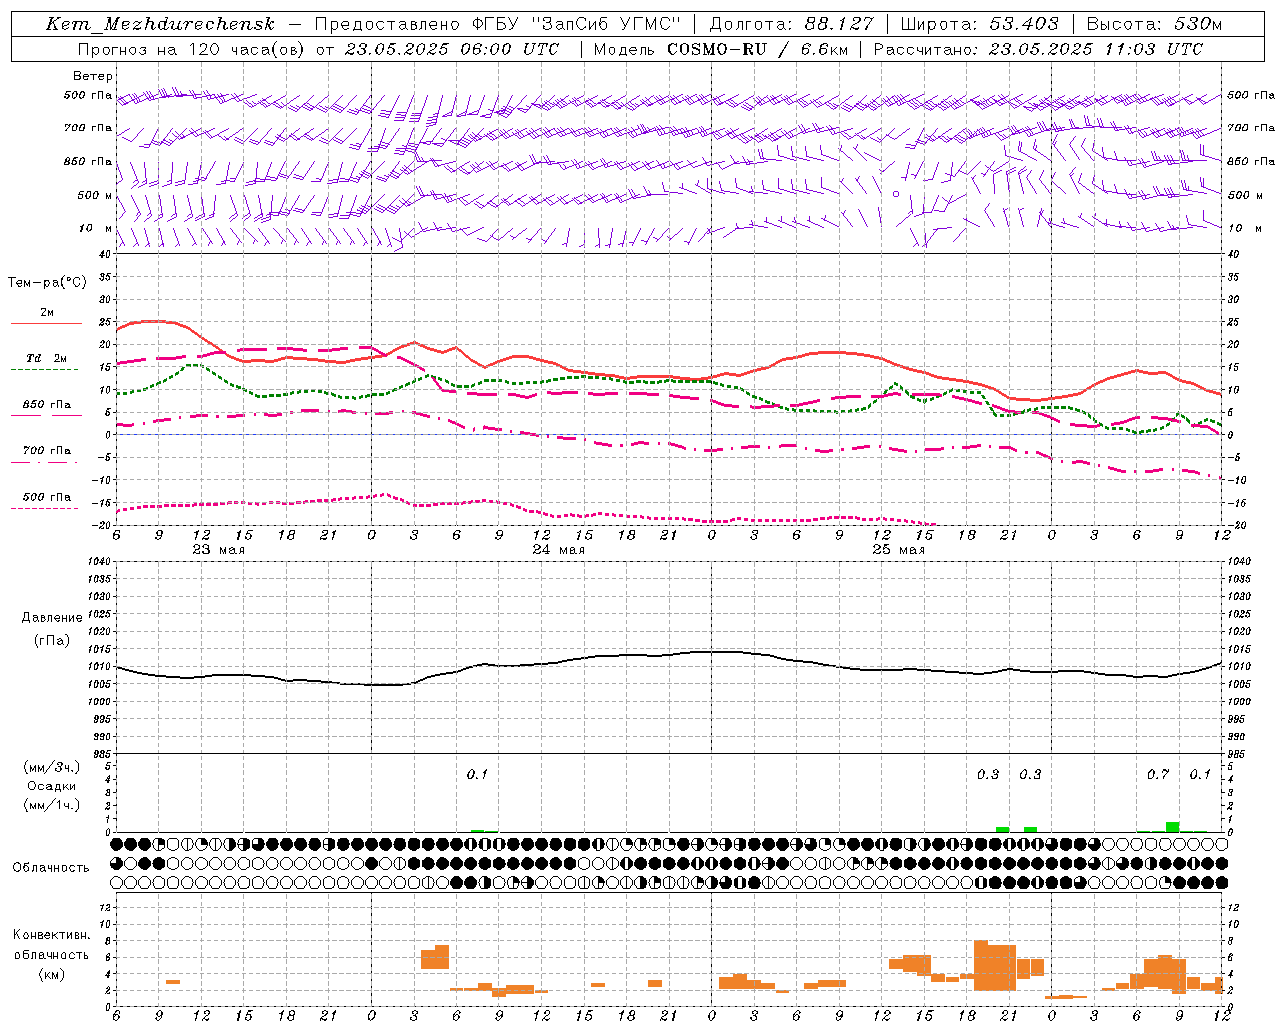Screen dimensions: 1280x1024
Task: Click the '25 мая' date label
Action: tap(898, 550)
